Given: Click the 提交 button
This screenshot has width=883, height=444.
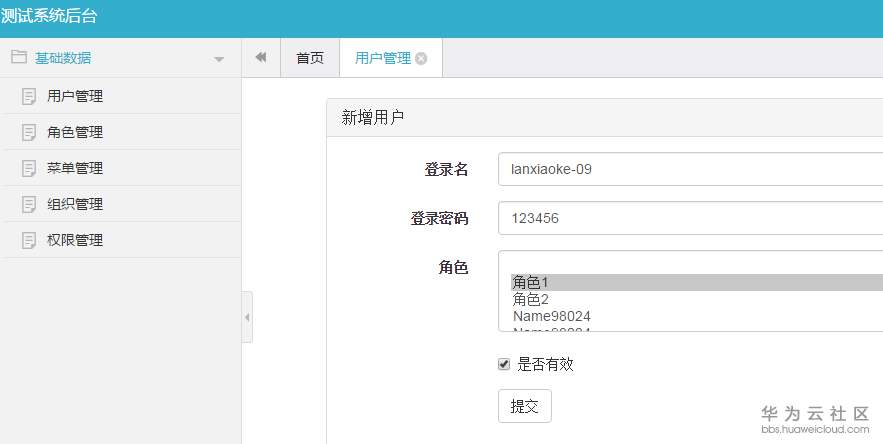Looking at the screenshot, I should (525, 406).
